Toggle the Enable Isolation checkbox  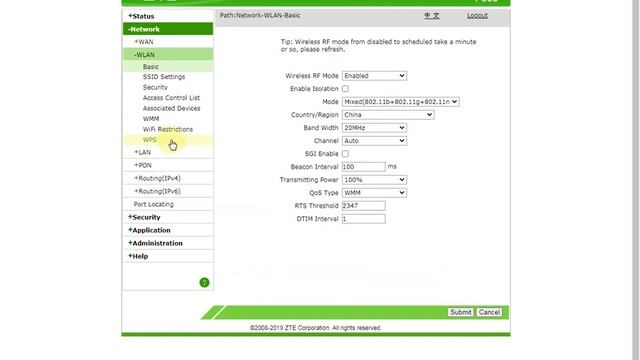(345, 89)
